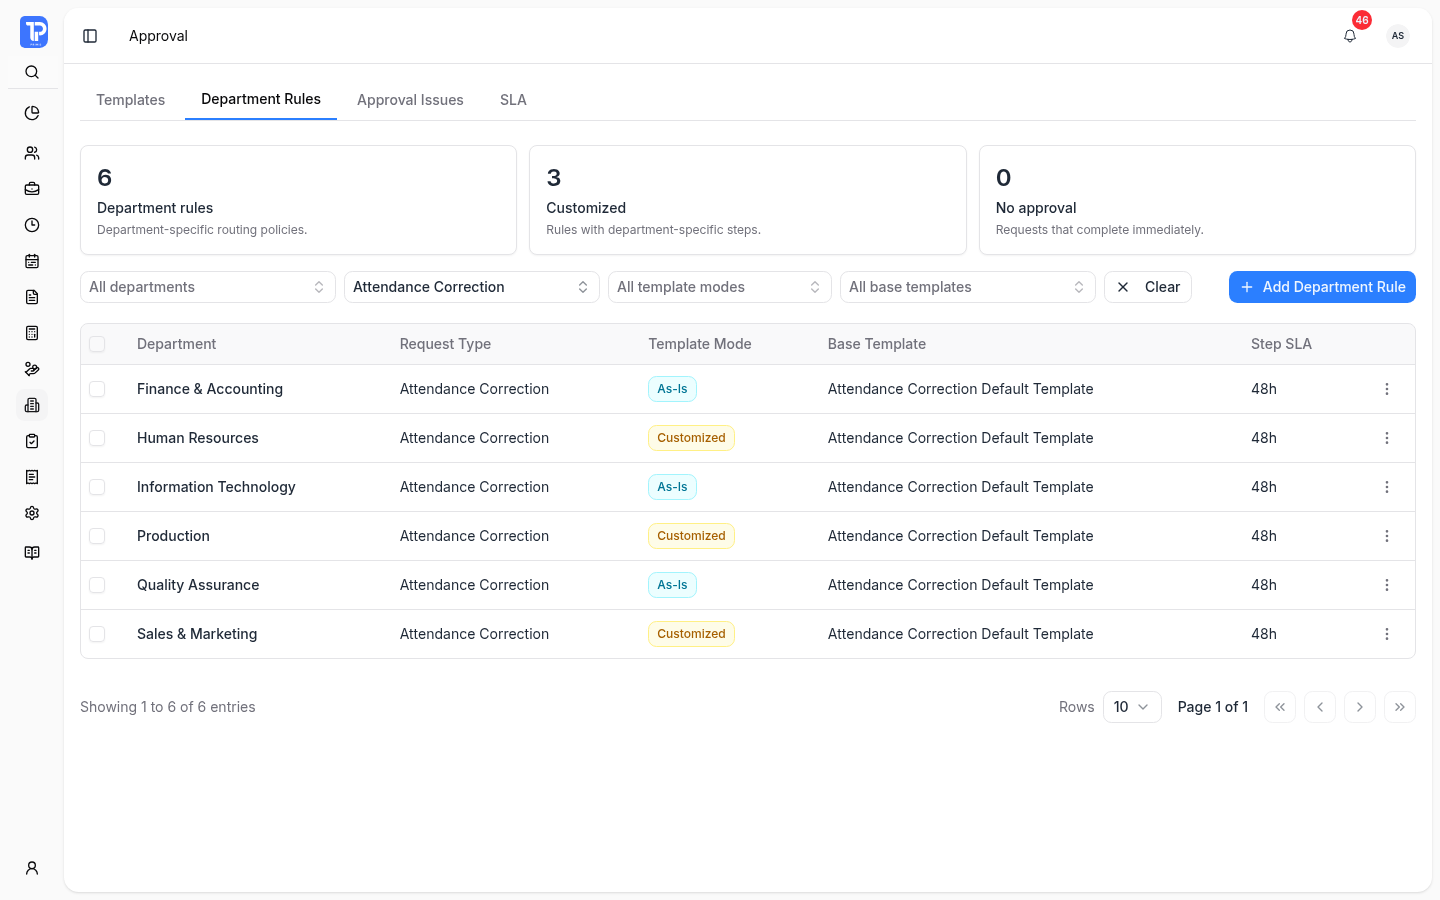This screenshot has height=900, width=1440.
Task: Open row actions for Production
Action: click(1387, 536)
